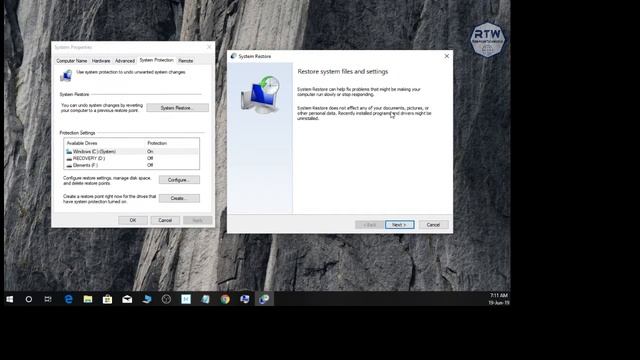640x360 pixels.
Task: Launch Google Chrome from the taskbar
Action: pos(225,299)
